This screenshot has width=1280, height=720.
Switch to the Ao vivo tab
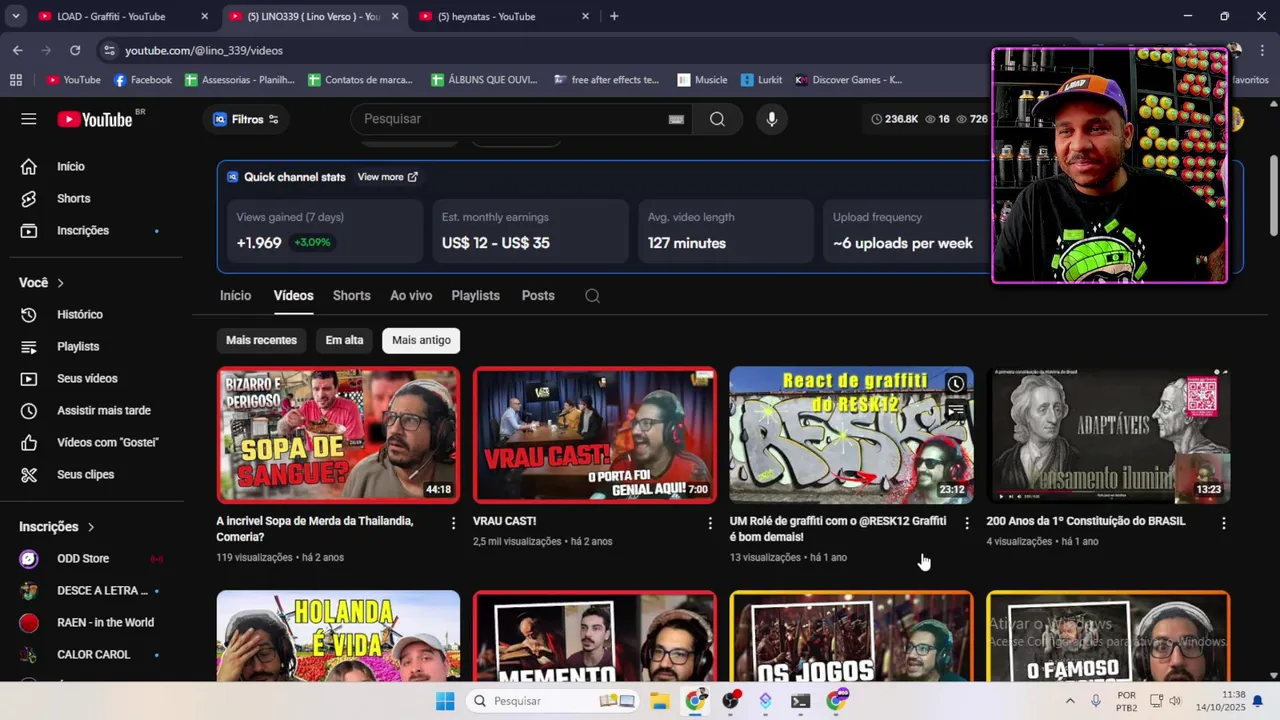tap(411, 296)
